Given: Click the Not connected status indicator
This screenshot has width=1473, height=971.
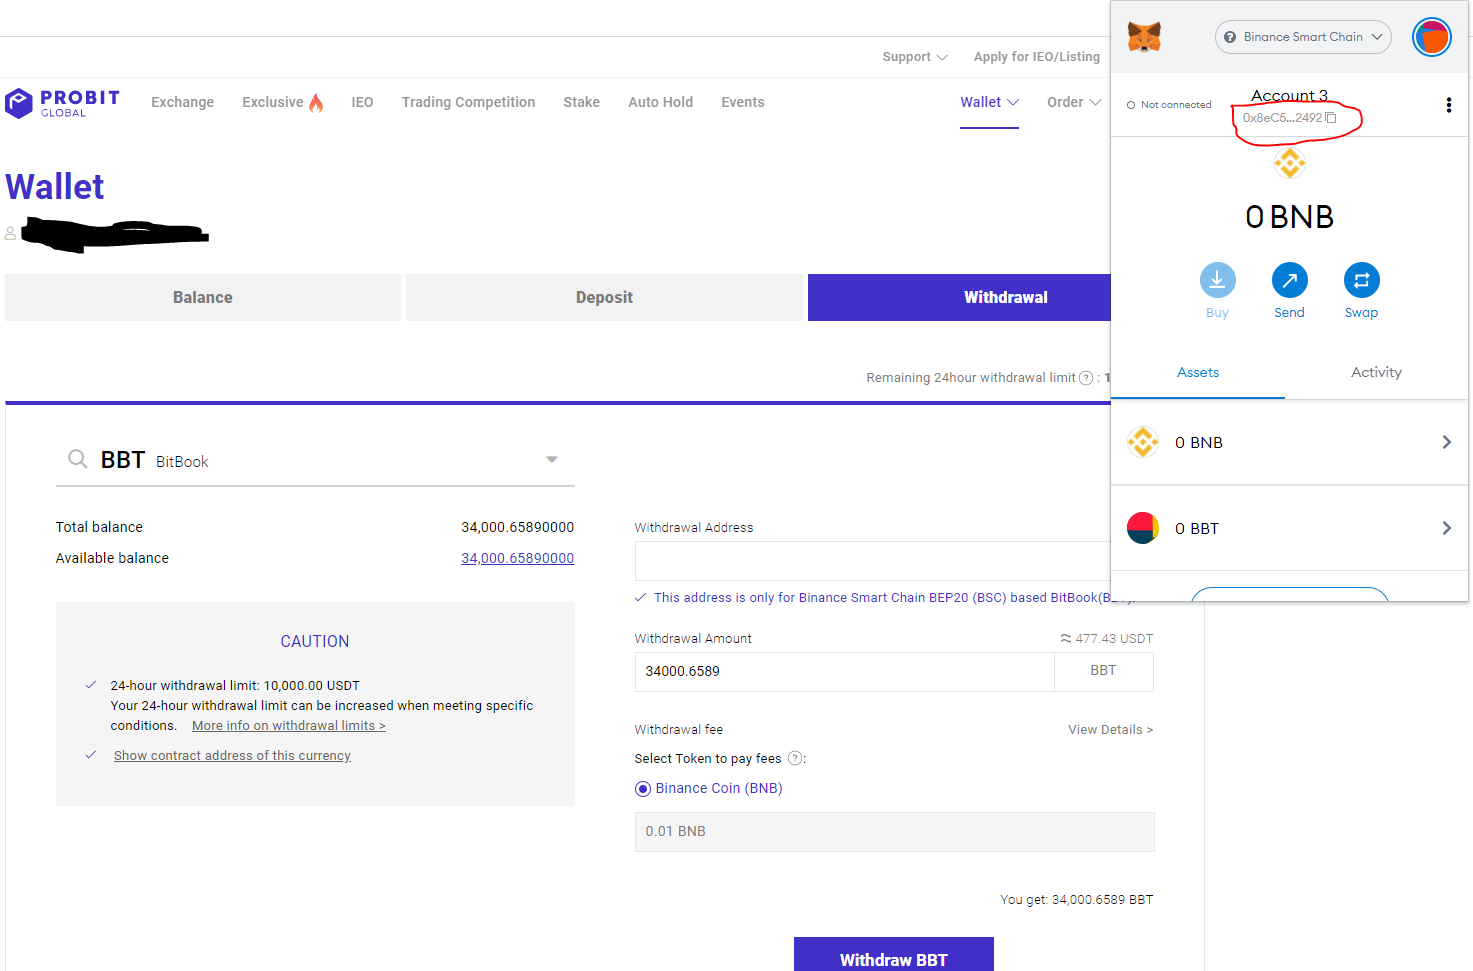Looking at the screenshot, I should point(1169,105).
